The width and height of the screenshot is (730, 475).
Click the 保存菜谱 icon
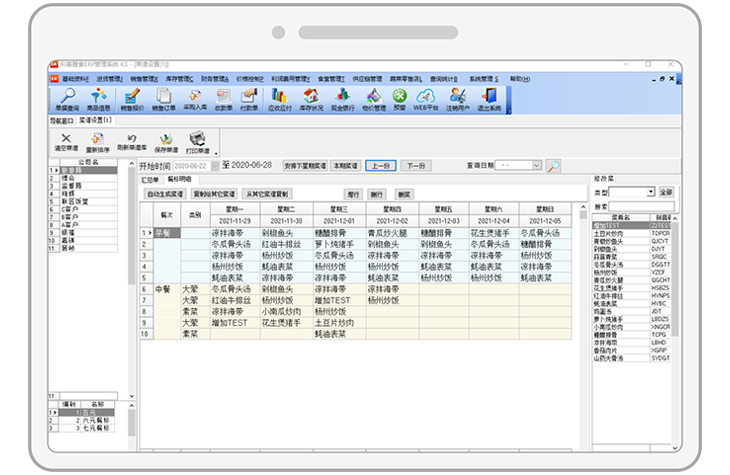pyautogui.click(x=161, y=141)
